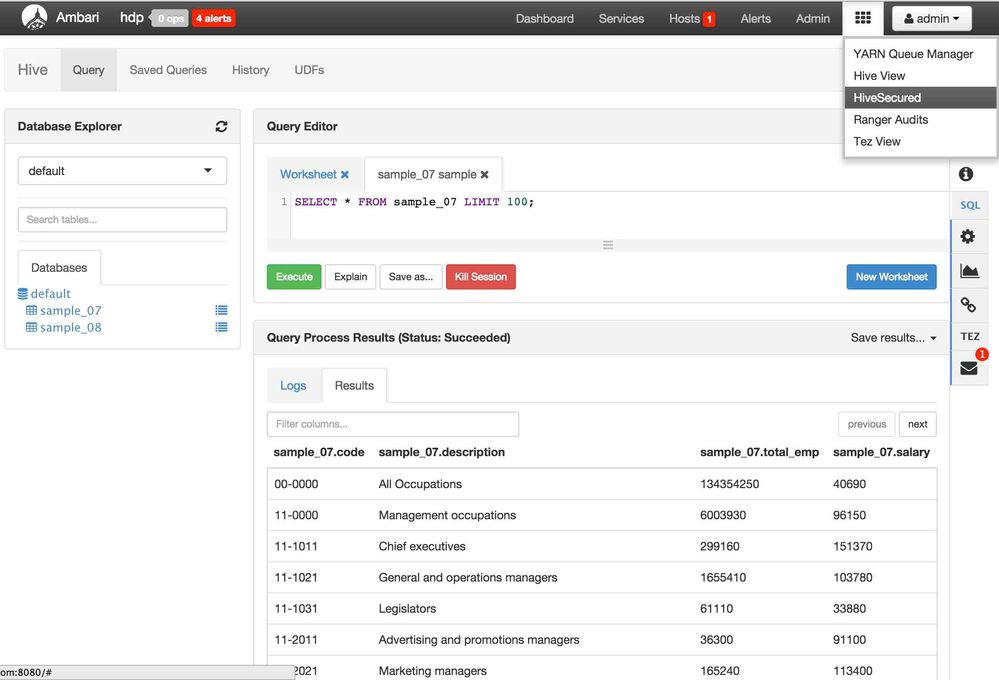Image resolution: width=999 pixels, height=680 pixels.
Task: Click the Explain button
Action: pos(350,277)
